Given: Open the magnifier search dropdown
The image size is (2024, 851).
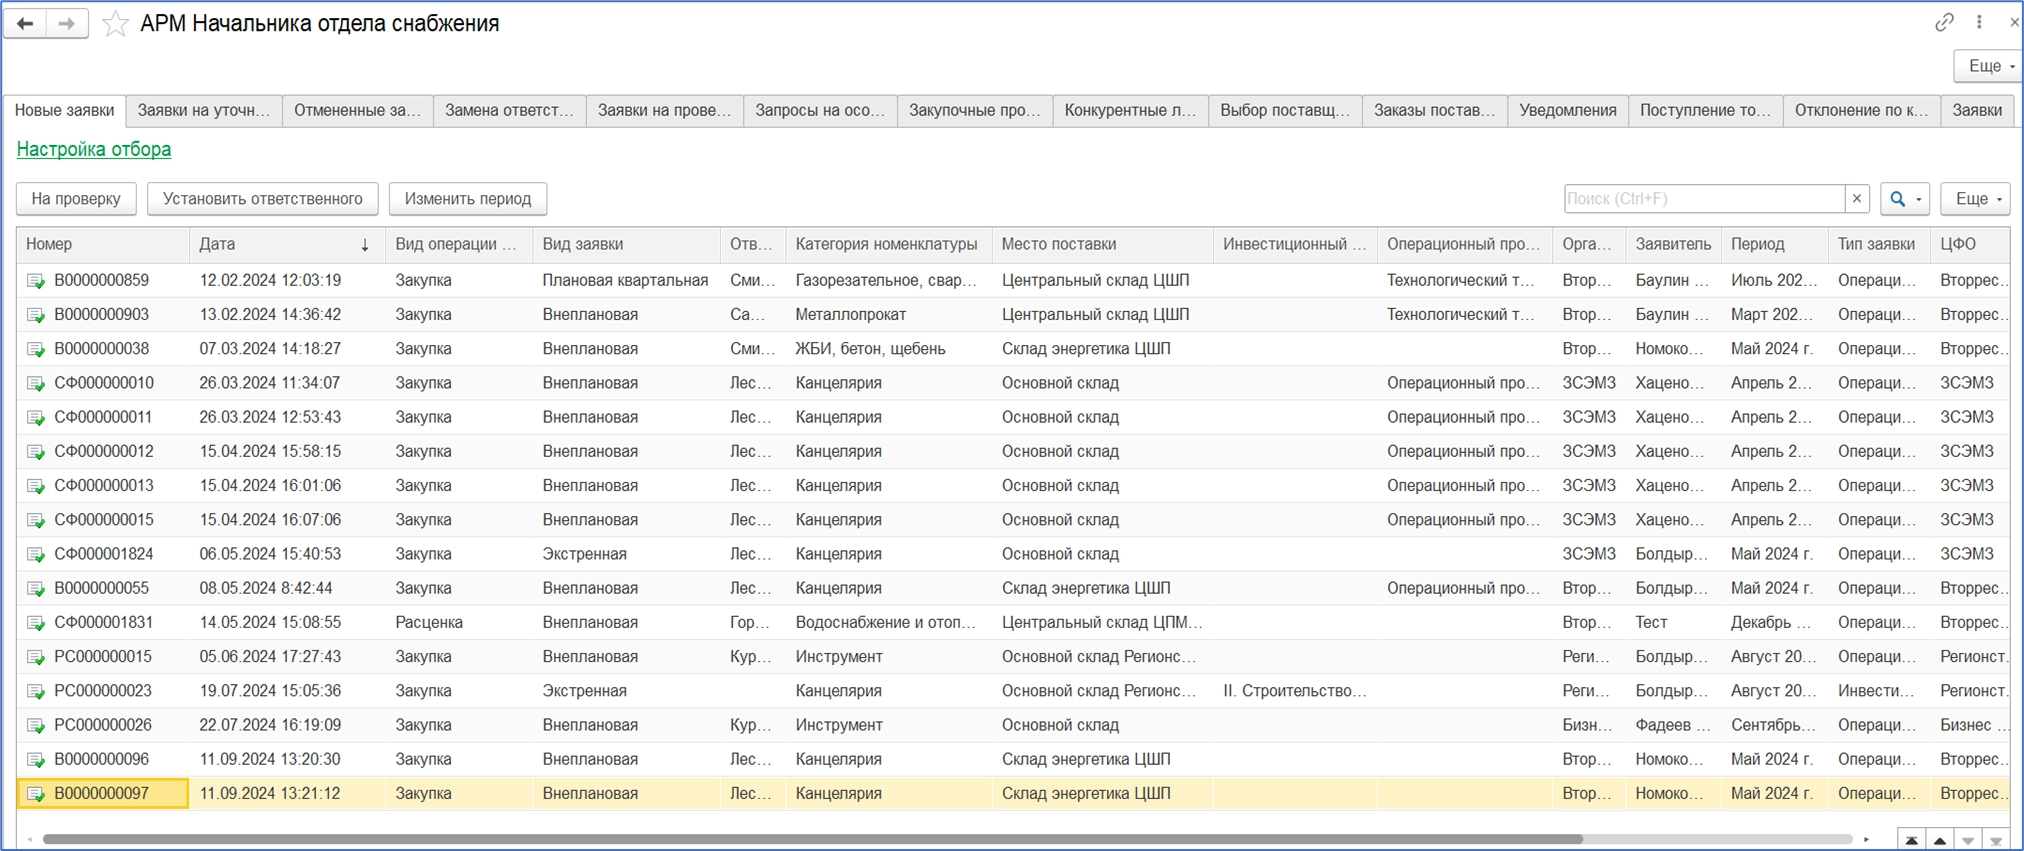Looking at the screenshot, I should point(1904,198).
